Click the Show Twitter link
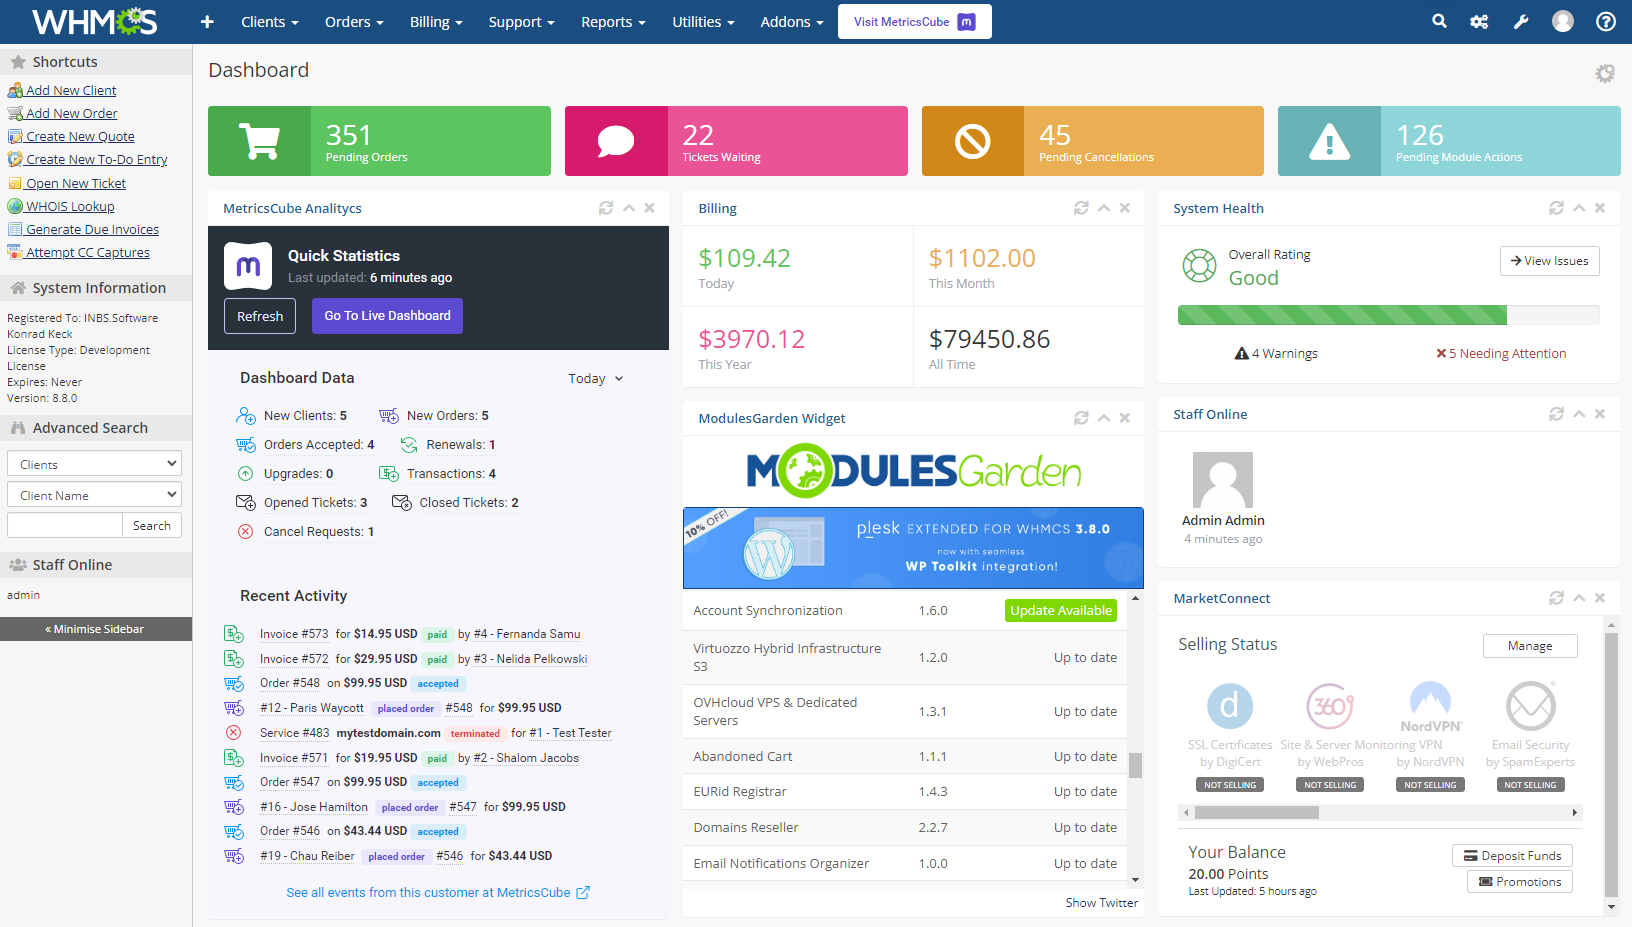The height and width of the screenshot is (927, 1632). [1102, 903]
